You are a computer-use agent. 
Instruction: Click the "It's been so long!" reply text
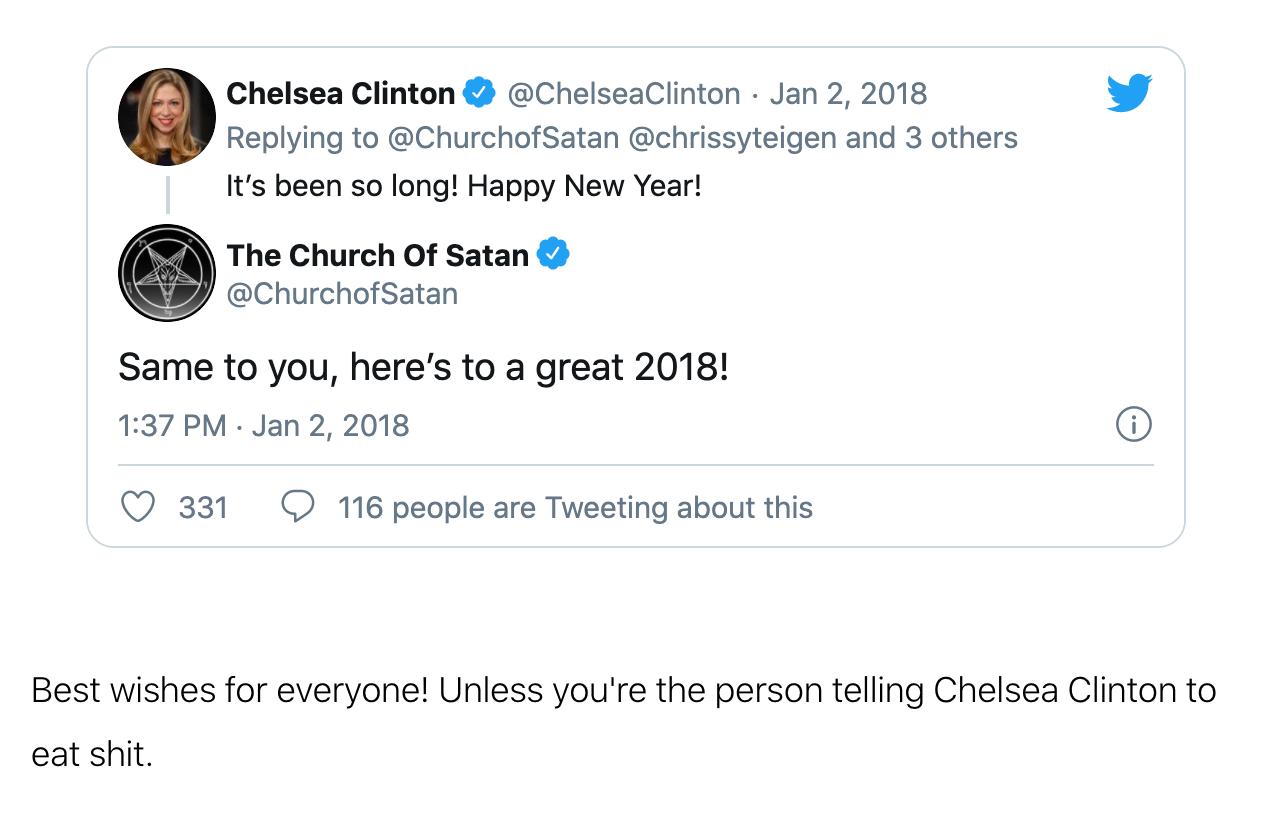click(x=463, y=186)
